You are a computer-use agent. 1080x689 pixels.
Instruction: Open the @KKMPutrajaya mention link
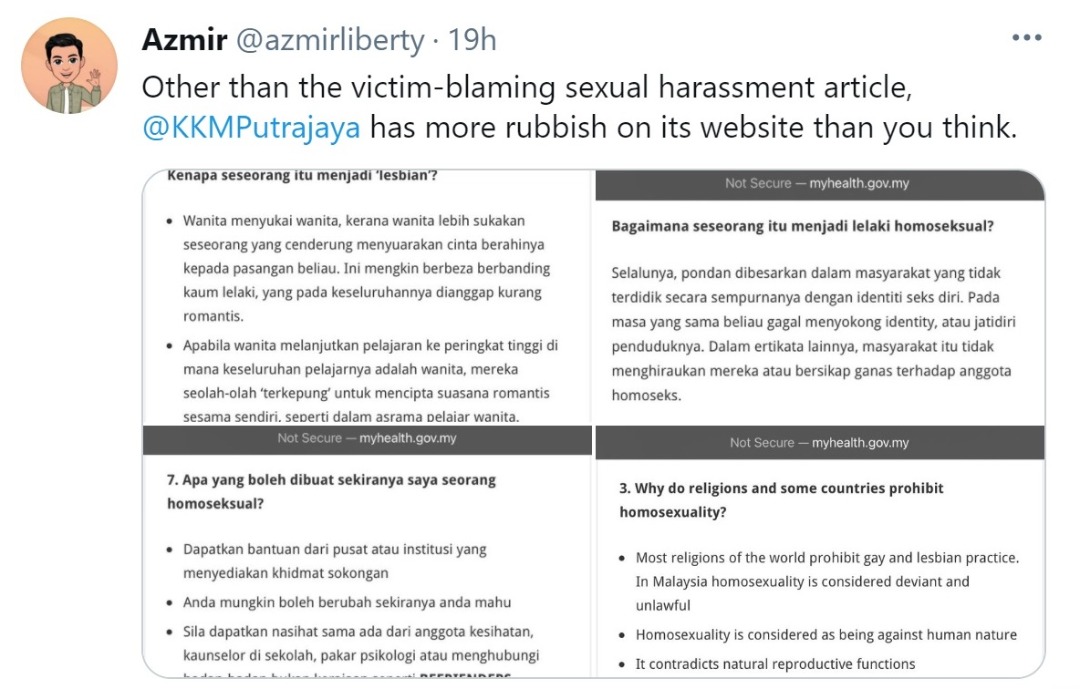[251, 127]
